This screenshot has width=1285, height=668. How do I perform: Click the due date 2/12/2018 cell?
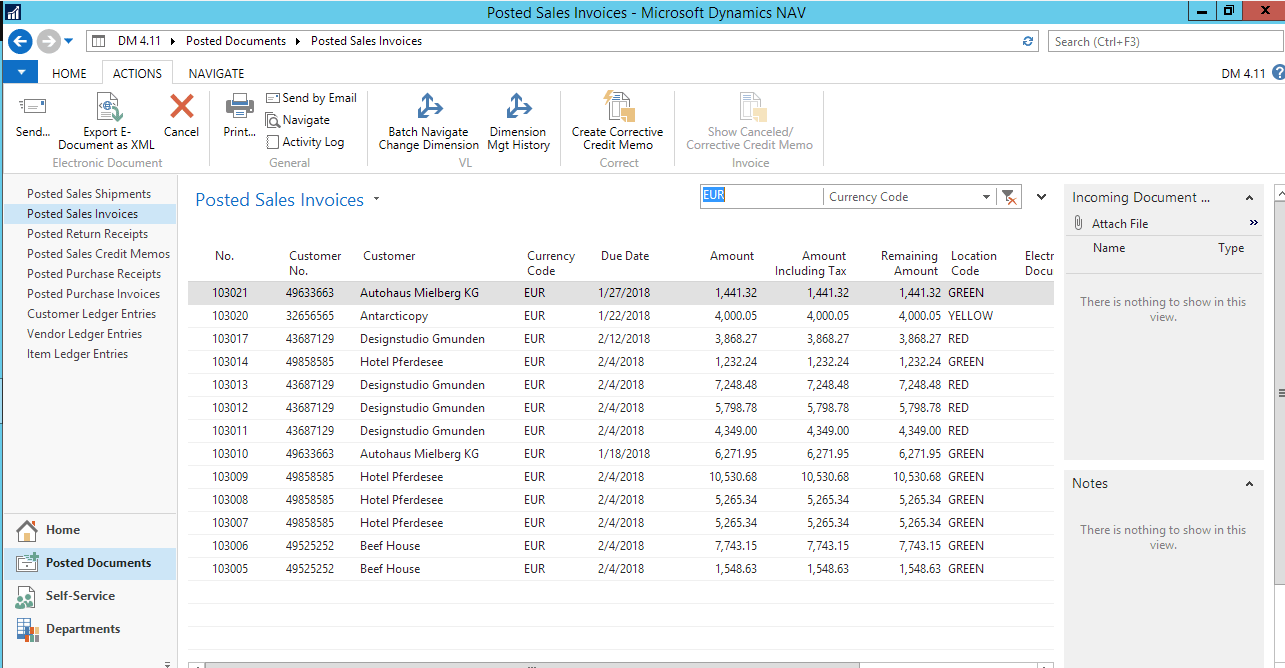[x=624, y=339]
